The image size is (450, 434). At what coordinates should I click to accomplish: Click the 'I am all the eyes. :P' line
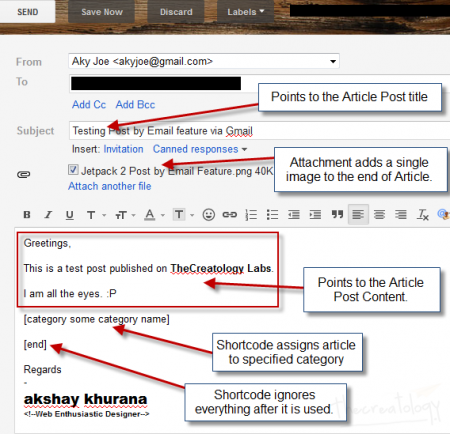[x=70, y=294]
